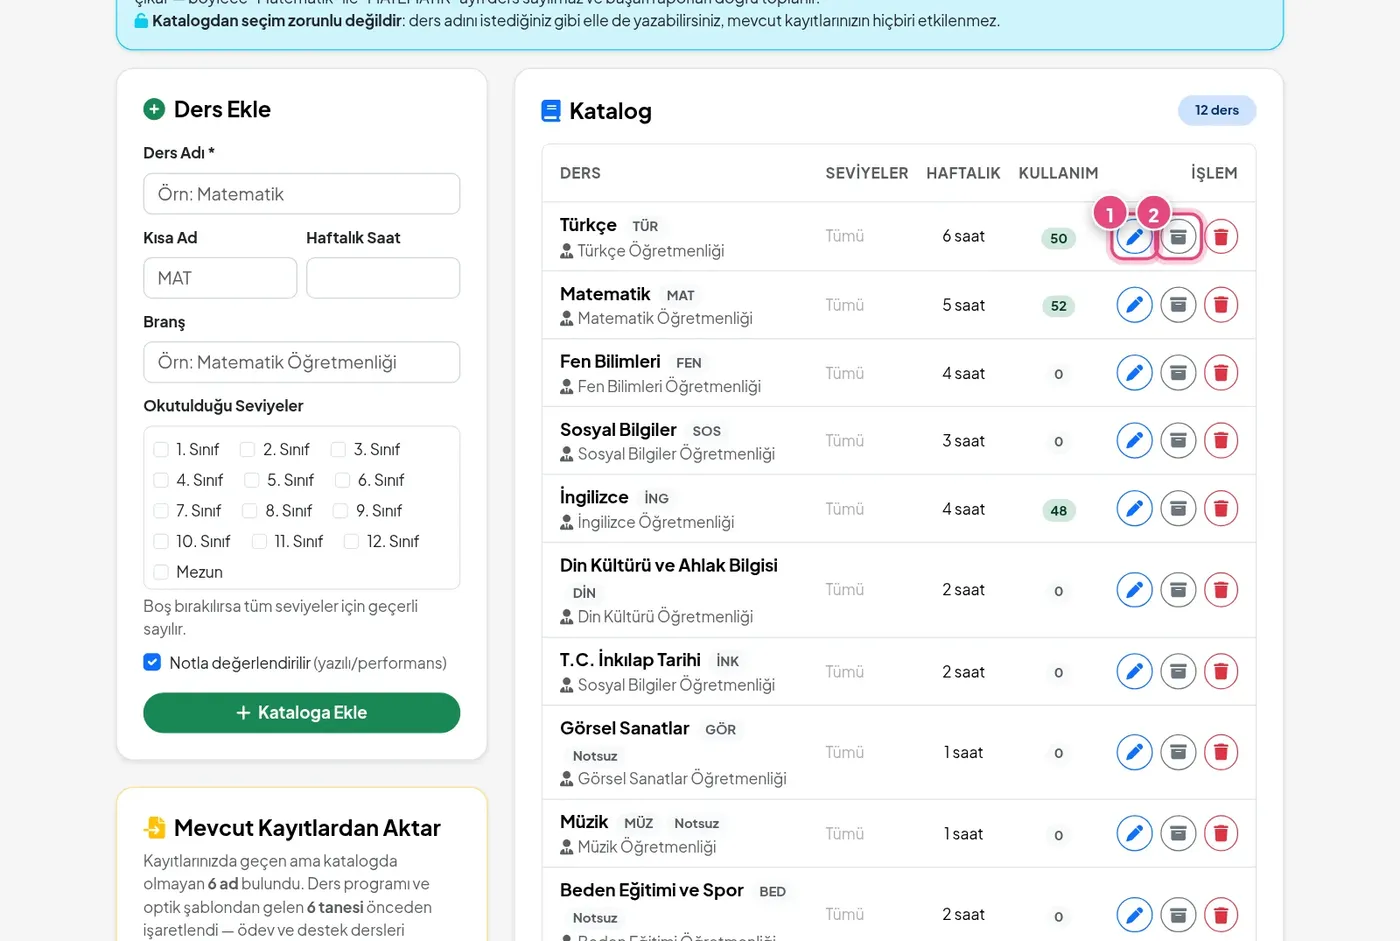Edit the Türkçe lesson with pencil icon
This screenshot has width=1400, height=941.
pos(1134,237)
